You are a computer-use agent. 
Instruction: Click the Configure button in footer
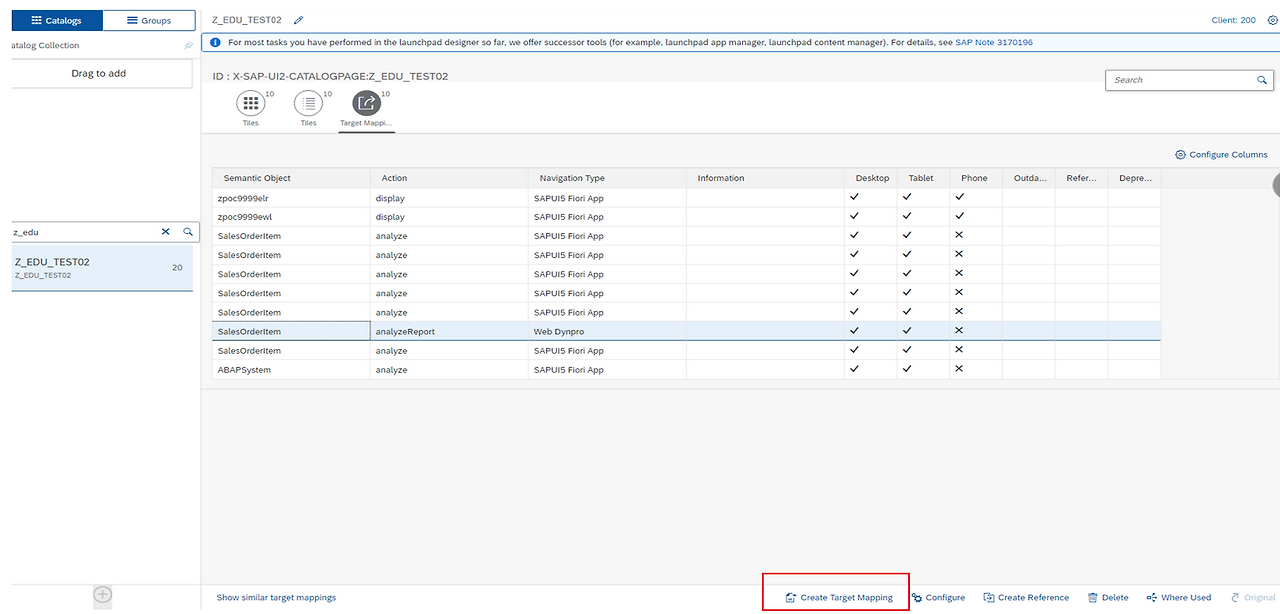tap(938, 598)
